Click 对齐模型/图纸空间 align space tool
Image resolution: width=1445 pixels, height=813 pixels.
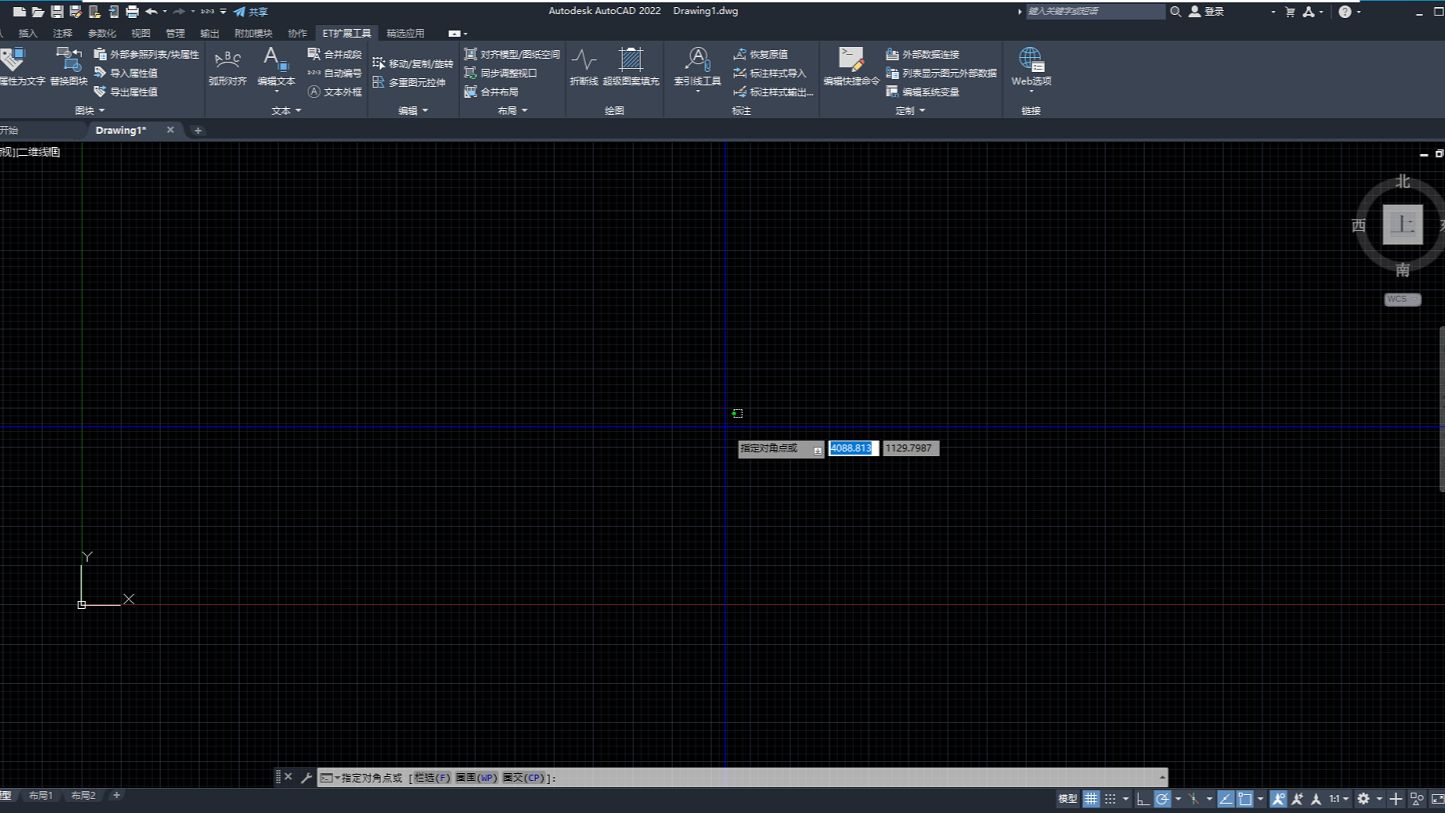click(x=512, y=54)
